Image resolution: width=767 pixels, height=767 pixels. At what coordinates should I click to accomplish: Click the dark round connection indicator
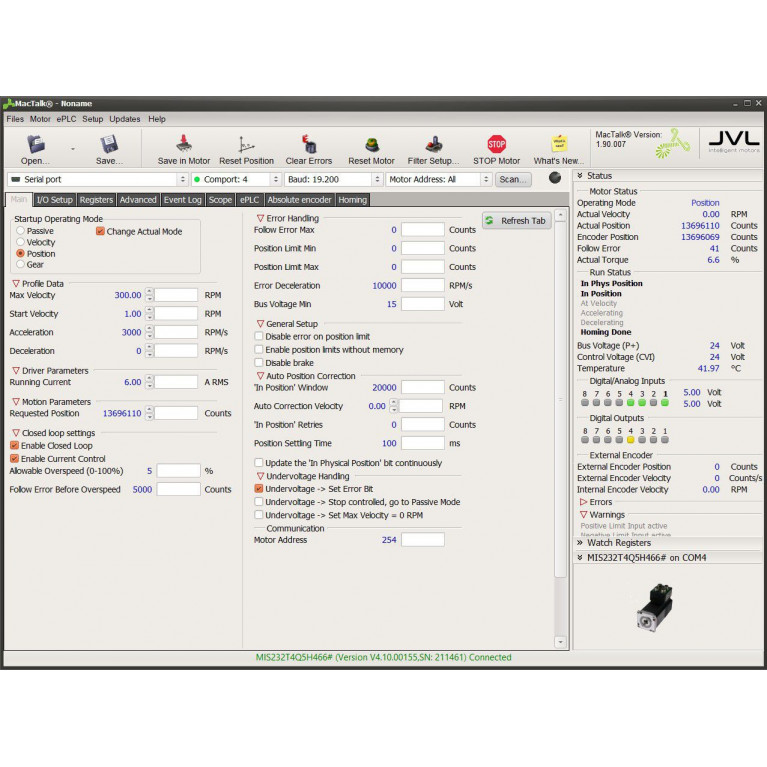click(555, 178)
